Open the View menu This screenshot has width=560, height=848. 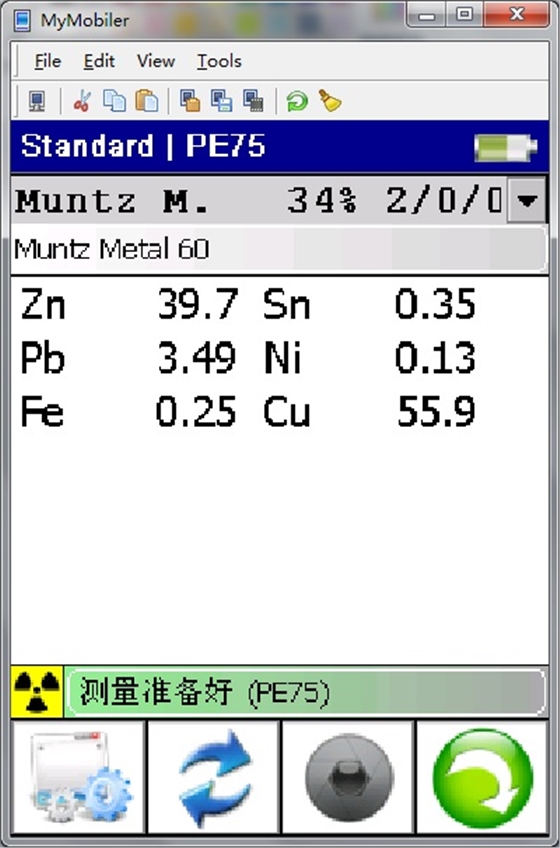(x=156, y=61)
